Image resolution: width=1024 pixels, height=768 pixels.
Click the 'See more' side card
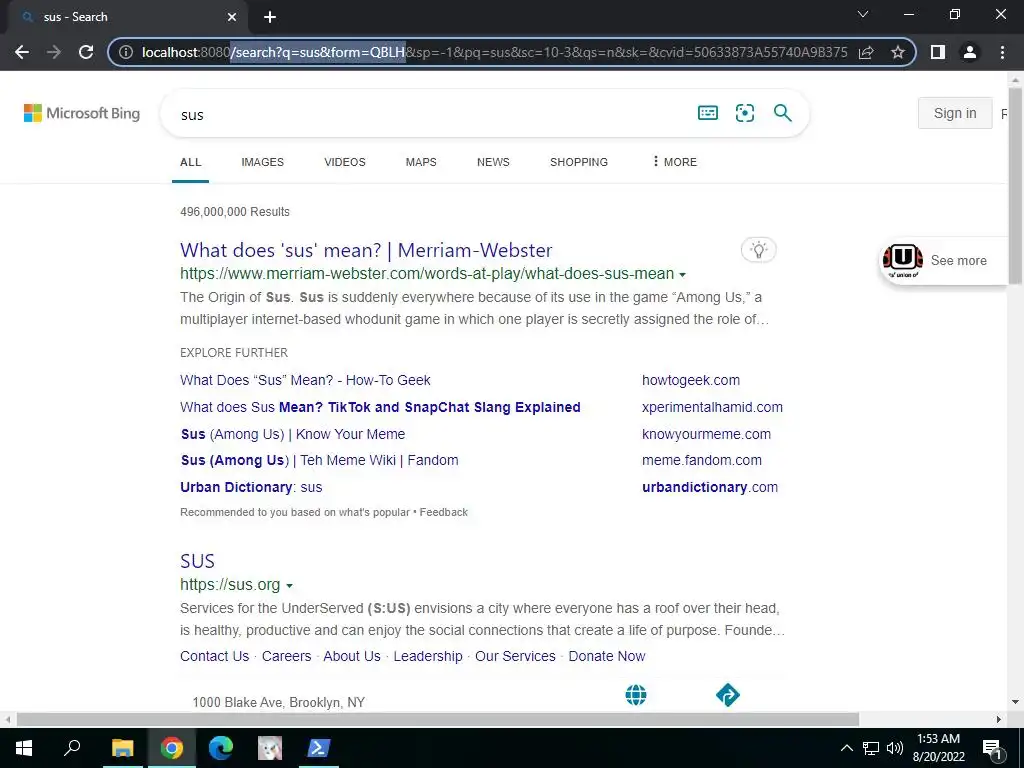pyautogui.click(x=944, y=261)
